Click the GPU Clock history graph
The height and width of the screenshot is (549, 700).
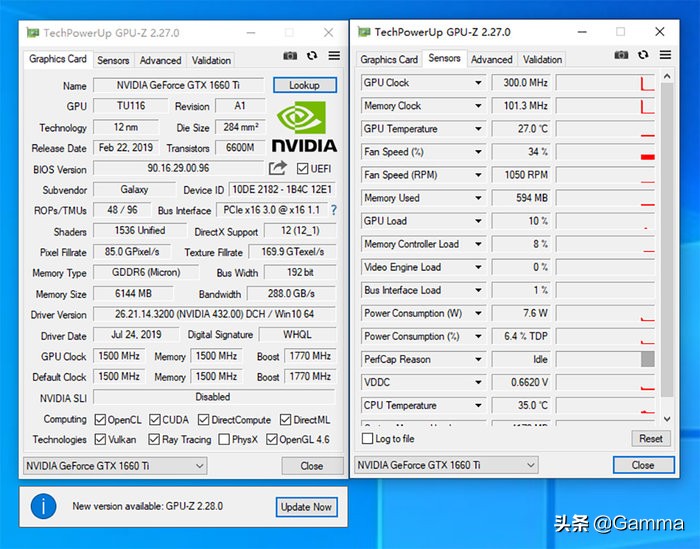605,83
